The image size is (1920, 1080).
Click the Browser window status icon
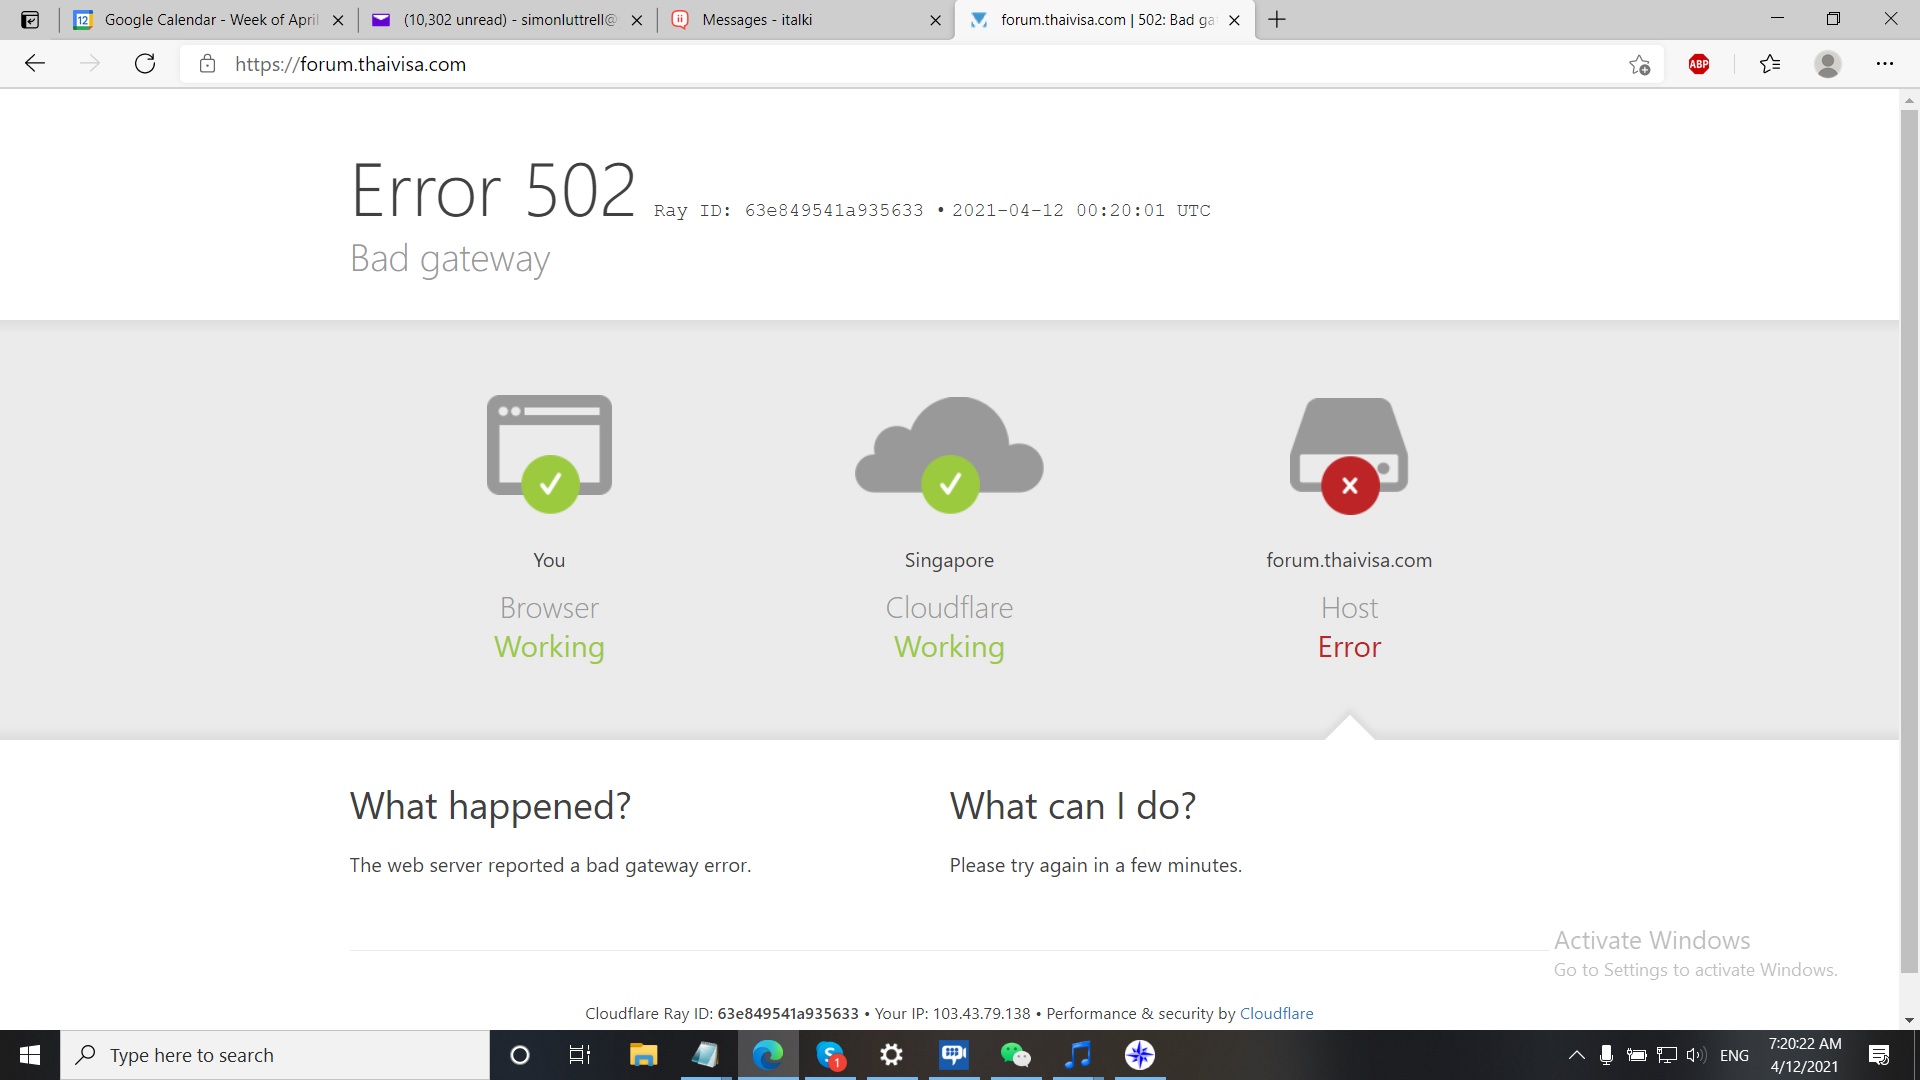pos(549,454)
